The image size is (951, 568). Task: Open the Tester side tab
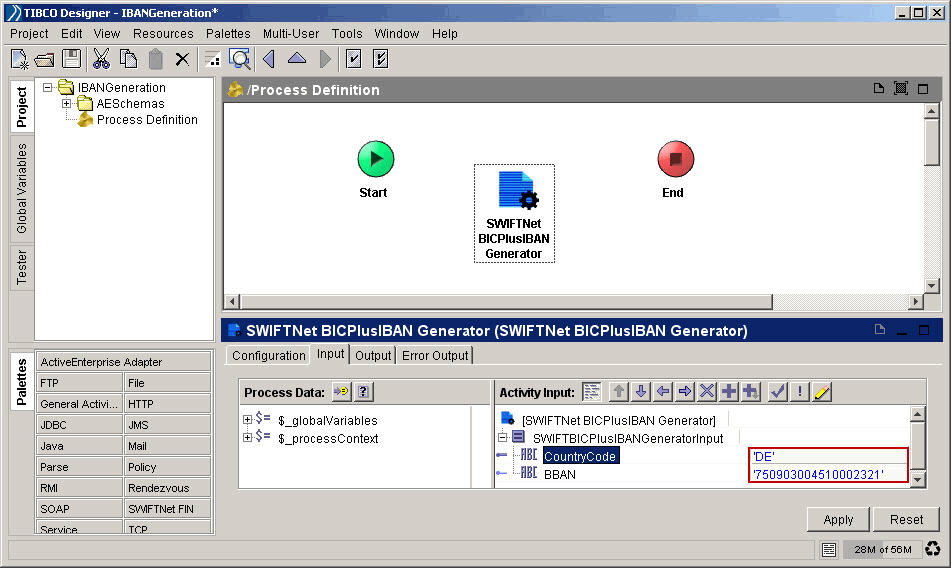(x=22, y=267)
